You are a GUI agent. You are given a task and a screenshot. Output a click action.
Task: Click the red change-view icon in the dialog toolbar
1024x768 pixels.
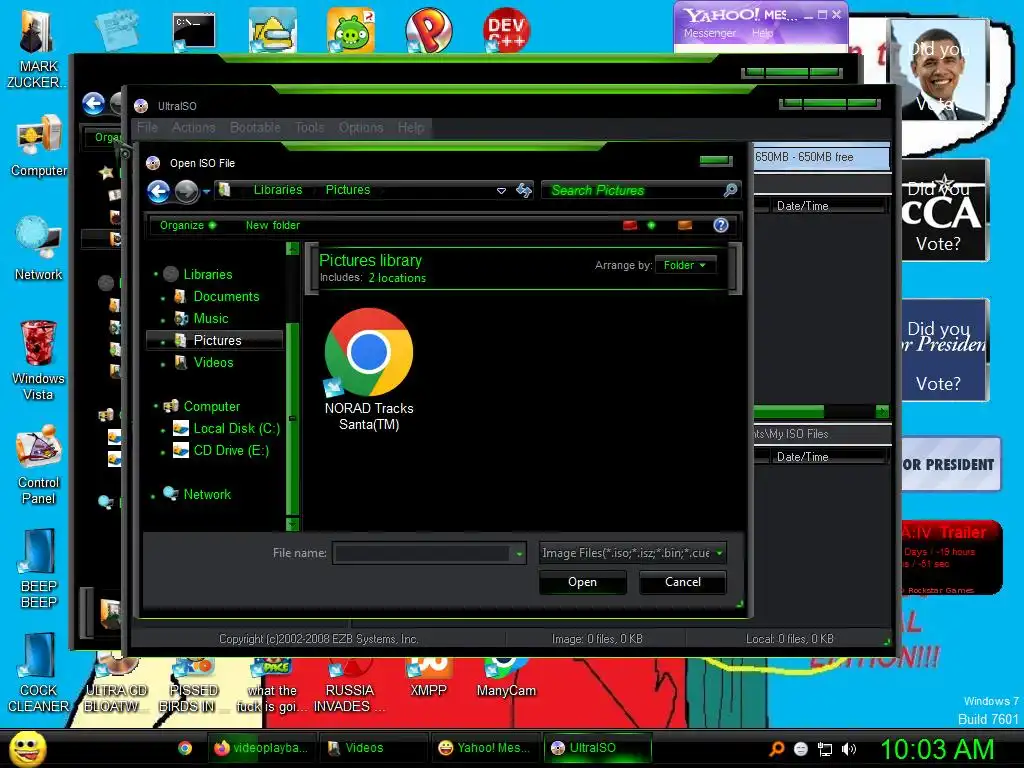coord(630,225)
